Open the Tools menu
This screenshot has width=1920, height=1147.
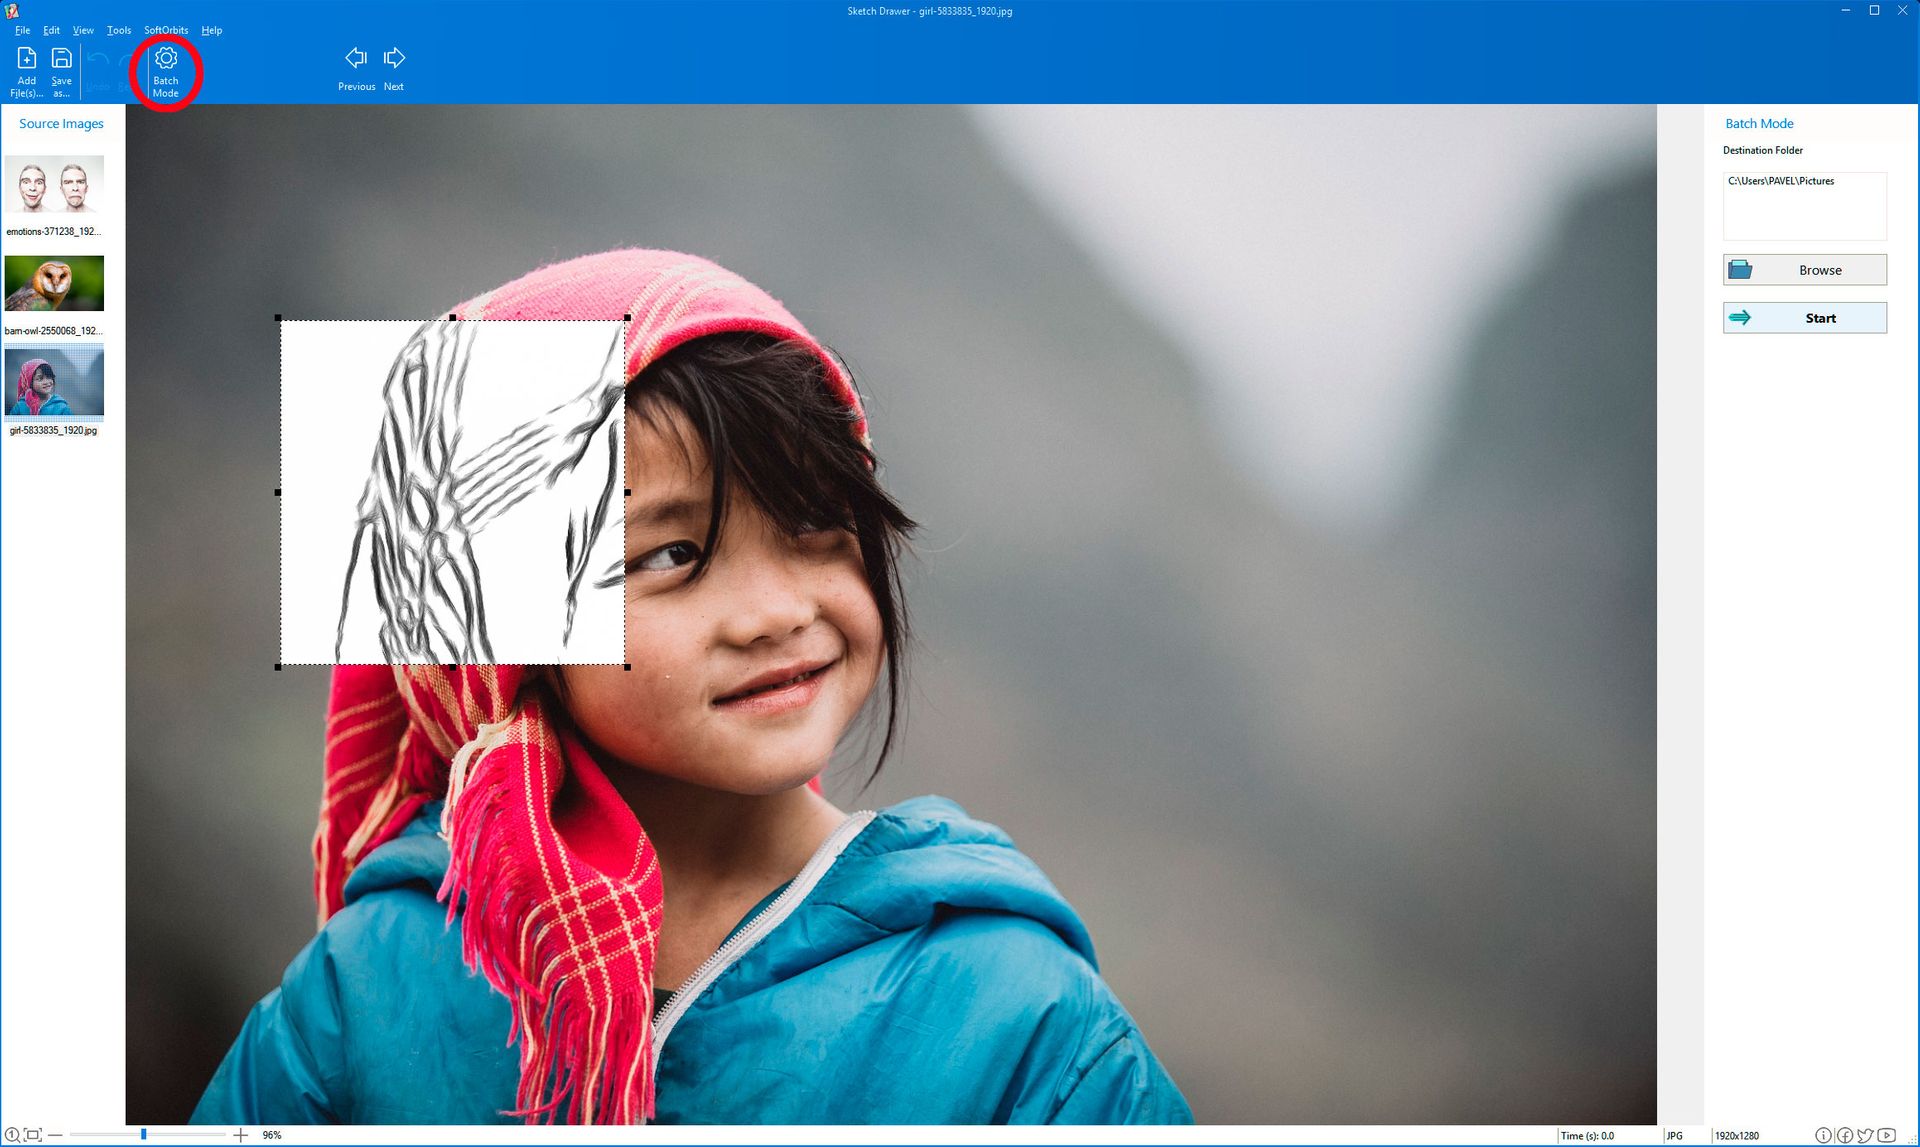pos(118,30)
